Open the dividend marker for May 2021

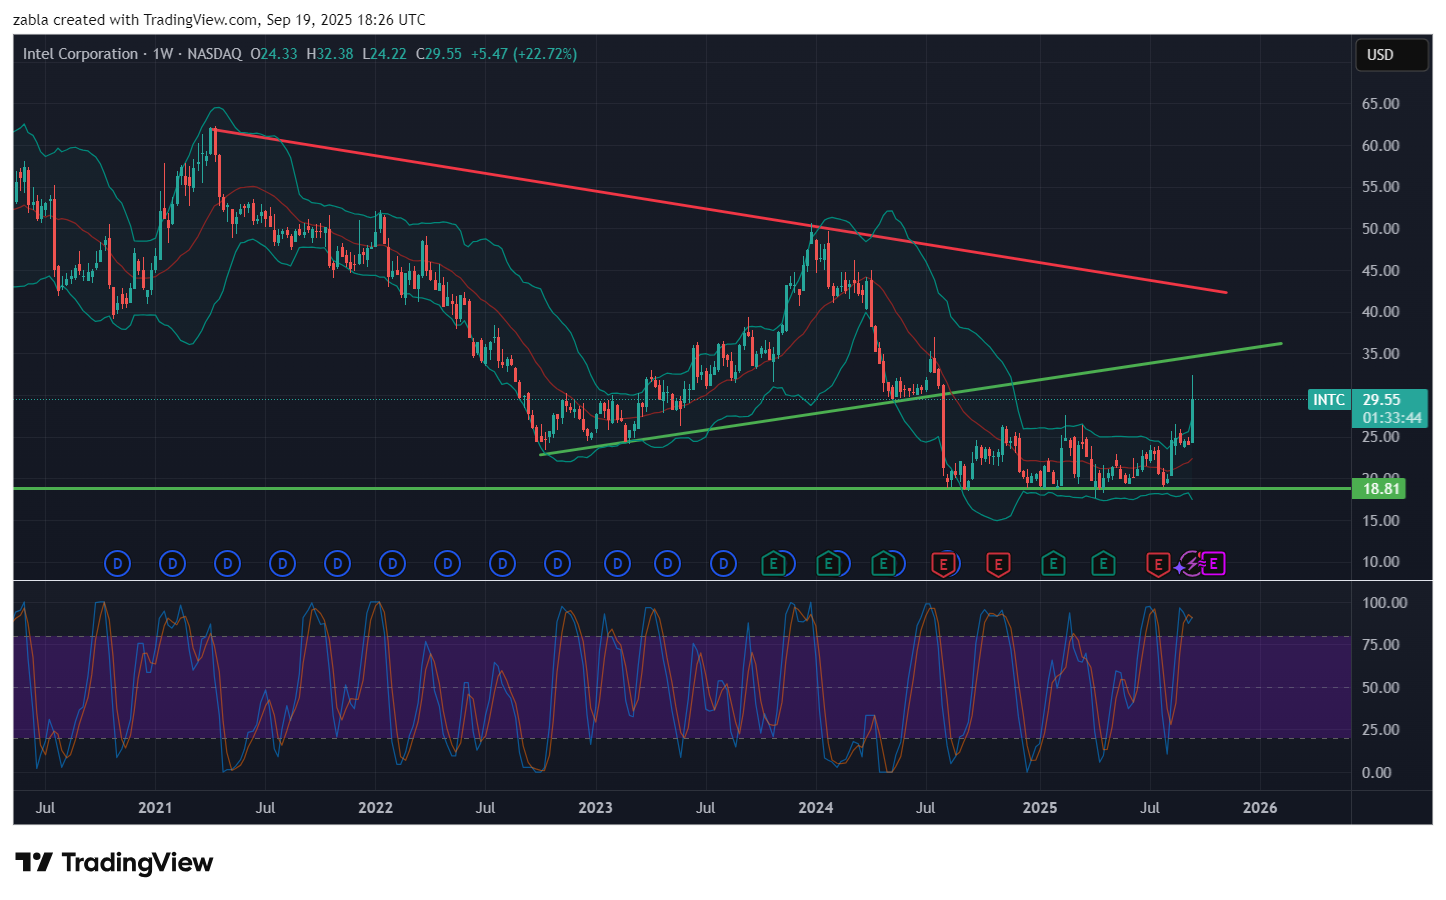[228, 564]
